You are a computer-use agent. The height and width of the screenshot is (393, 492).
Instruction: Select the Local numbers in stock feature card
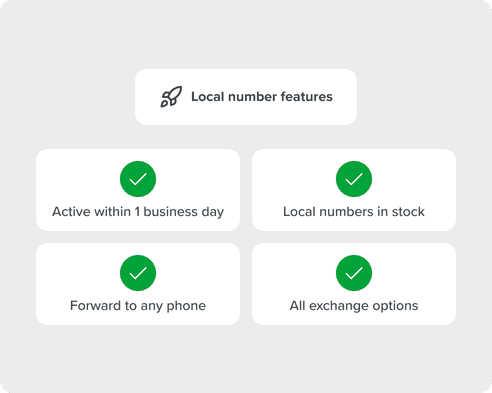pyautogui.click(x=354, y=190)
